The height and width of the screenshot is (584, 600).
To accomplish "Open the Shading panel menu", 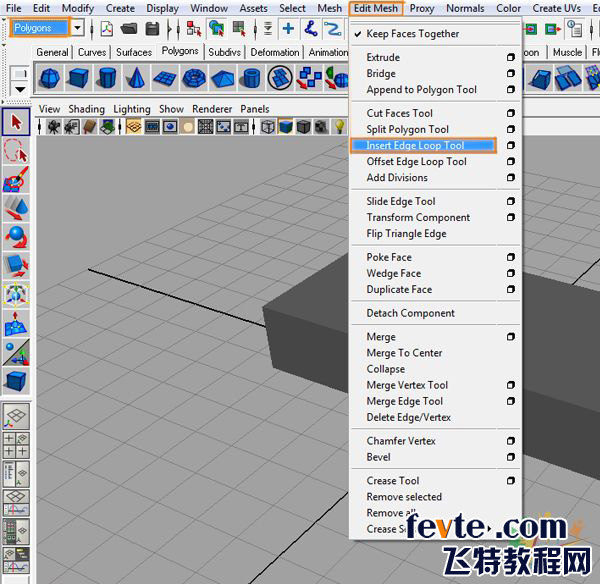I will pos(86,109).
